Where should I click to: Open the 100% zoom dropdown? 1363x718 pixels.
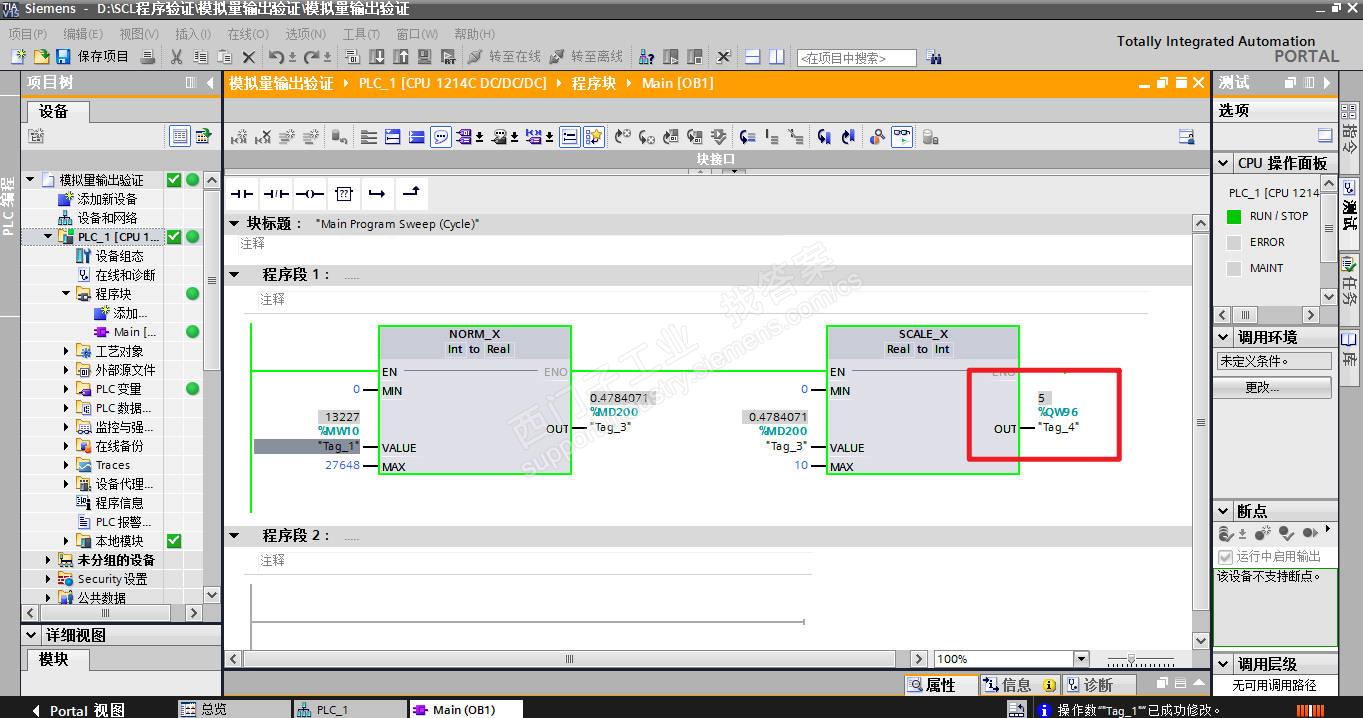tap(1080, 659)
